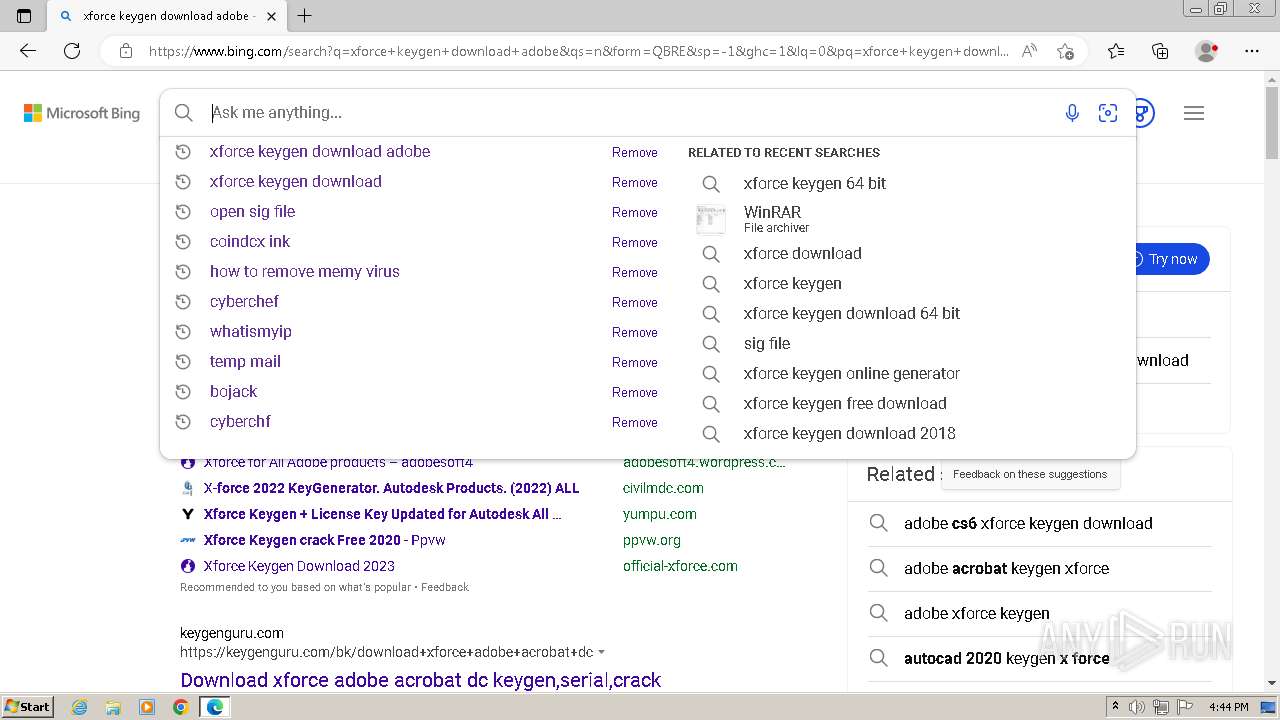Open File Explorer from taskbar
Viewport: 1280px width, 720px height.
(113, 707)
